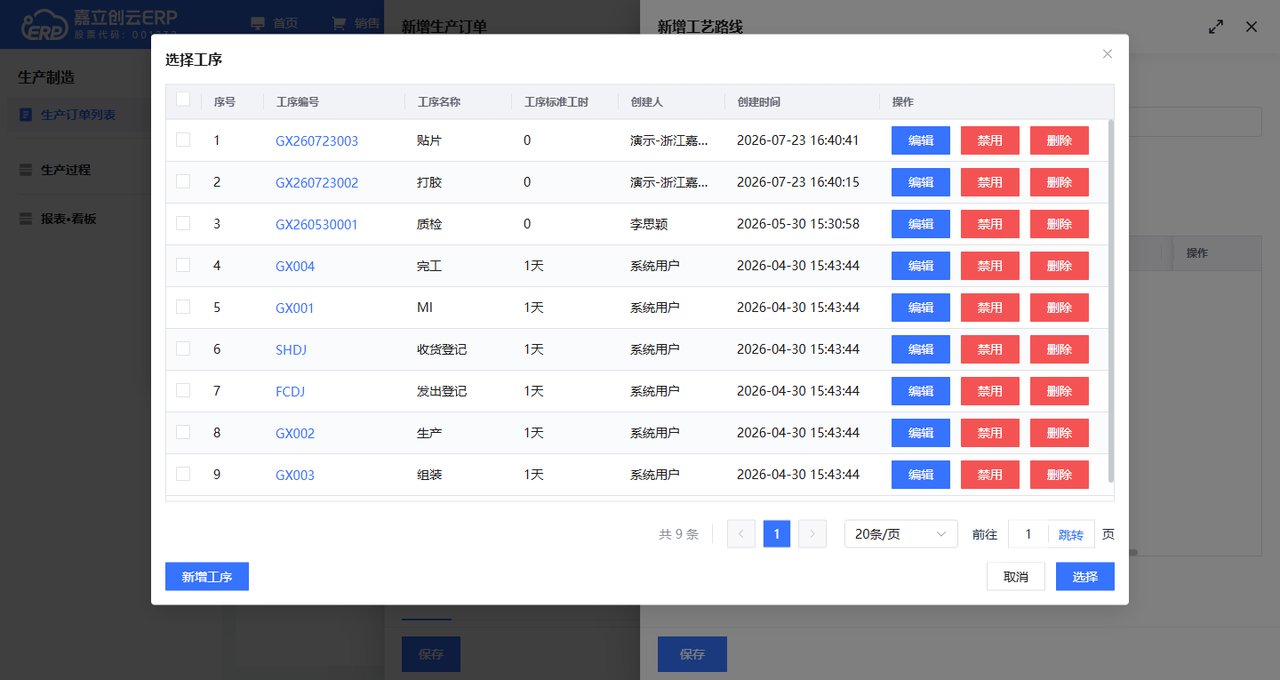Click creator cell 李思颖

coord(648,224)
